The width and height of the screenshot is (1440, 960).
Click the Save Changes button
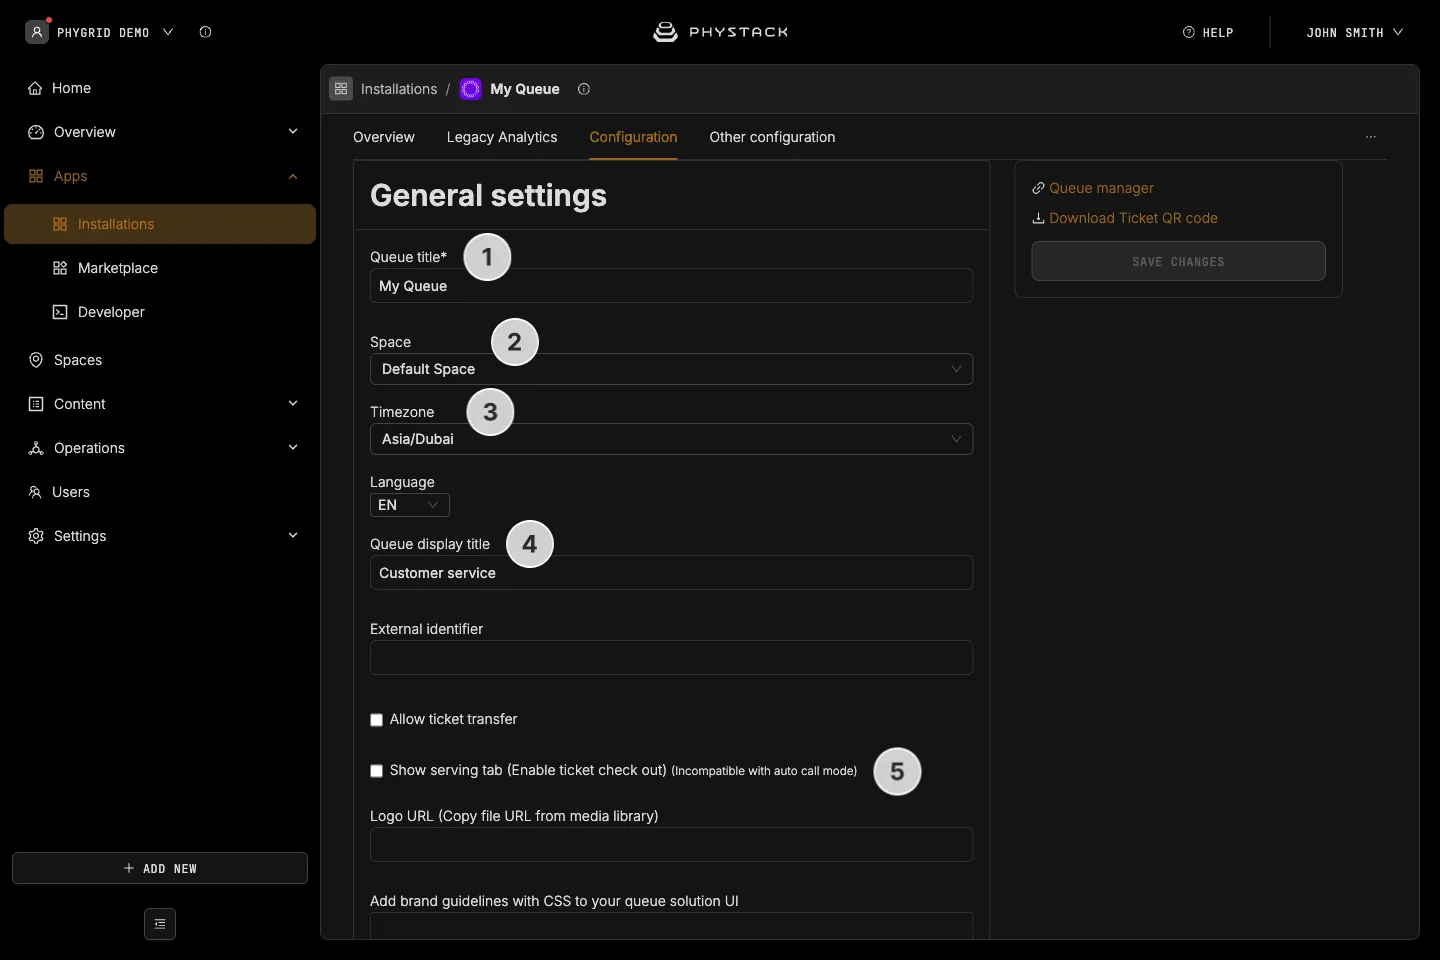(x=1178, y=261)
